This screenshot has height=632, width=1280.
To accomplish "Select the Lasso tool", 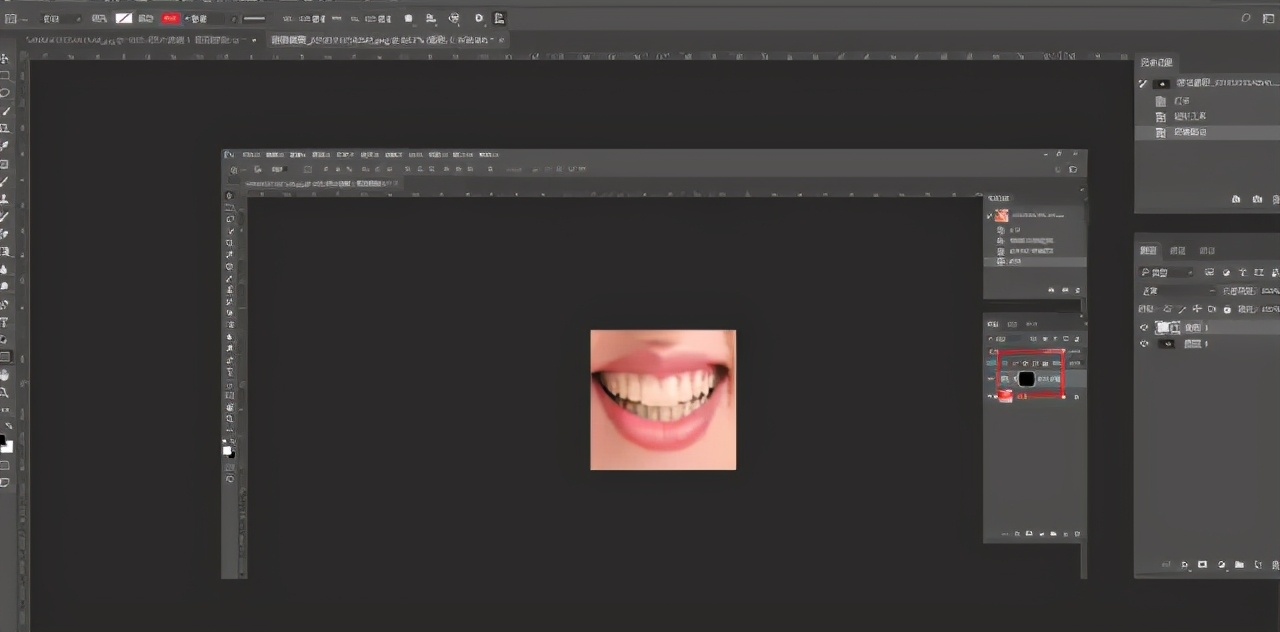I will tap(5, 92).
